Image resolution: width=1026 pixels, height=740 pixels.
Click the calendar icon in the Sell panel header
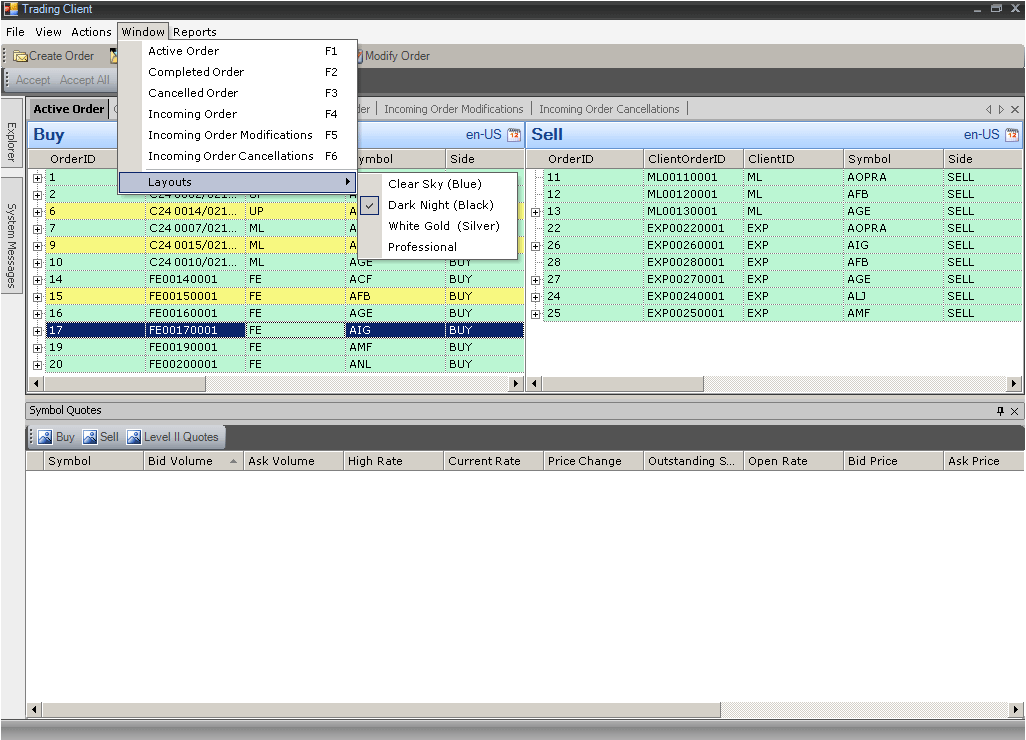[1012, 135]
